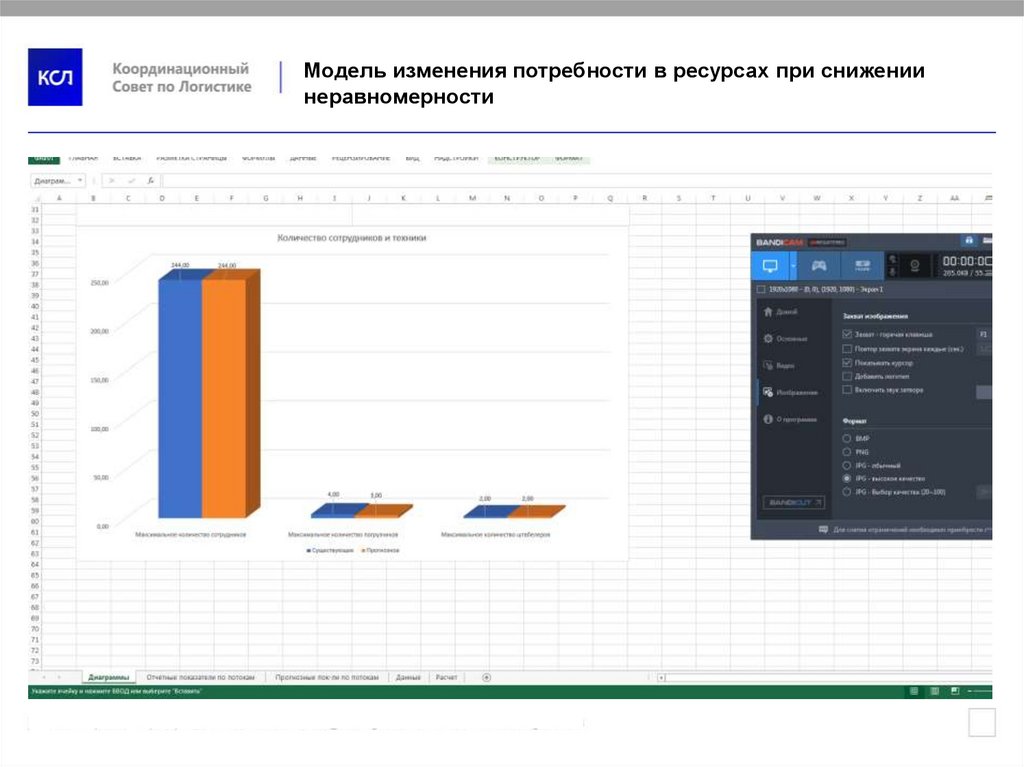Switch to page layout view in status bar
1024x767 pixels.
(x=934, y=691)
